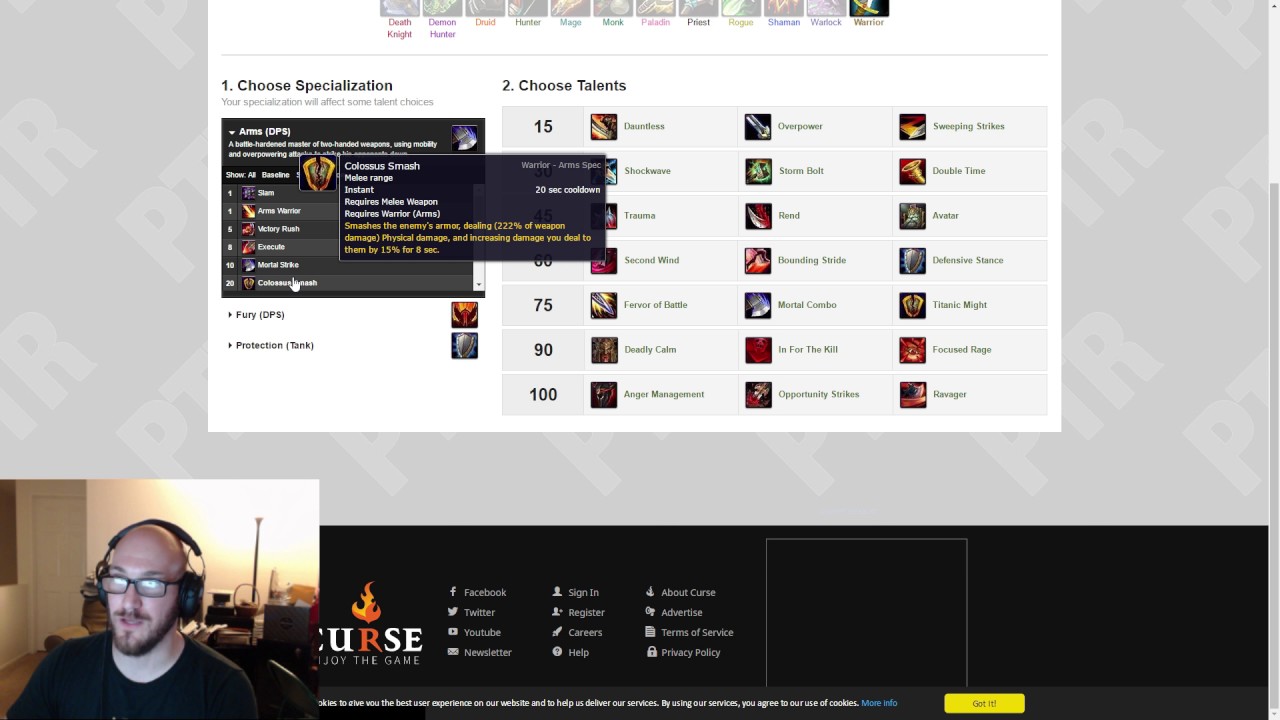Click the Trauma talent name
Screen dimensions: 1280x720
click(x=640, y=216)
